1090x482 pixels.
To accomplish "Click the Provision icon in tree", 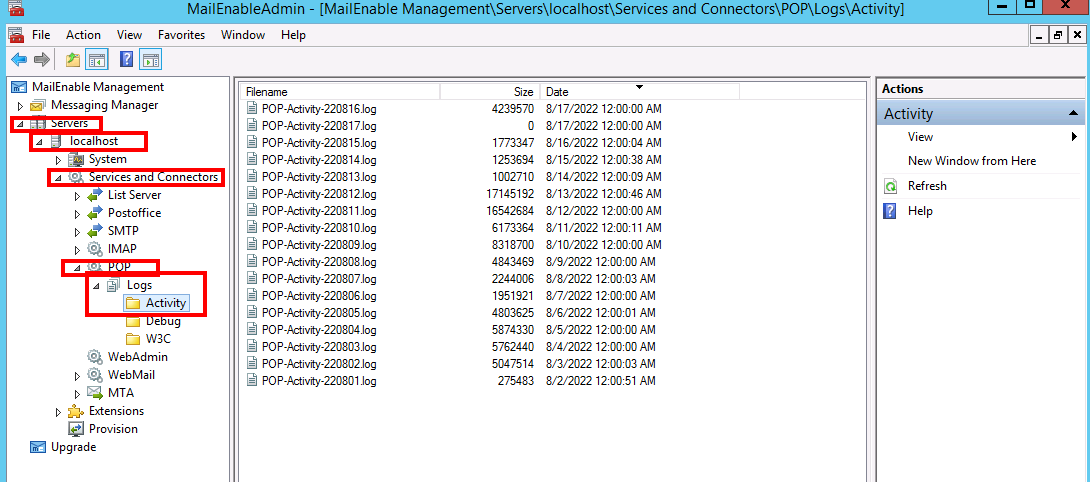I will click(x=76, y=429).
